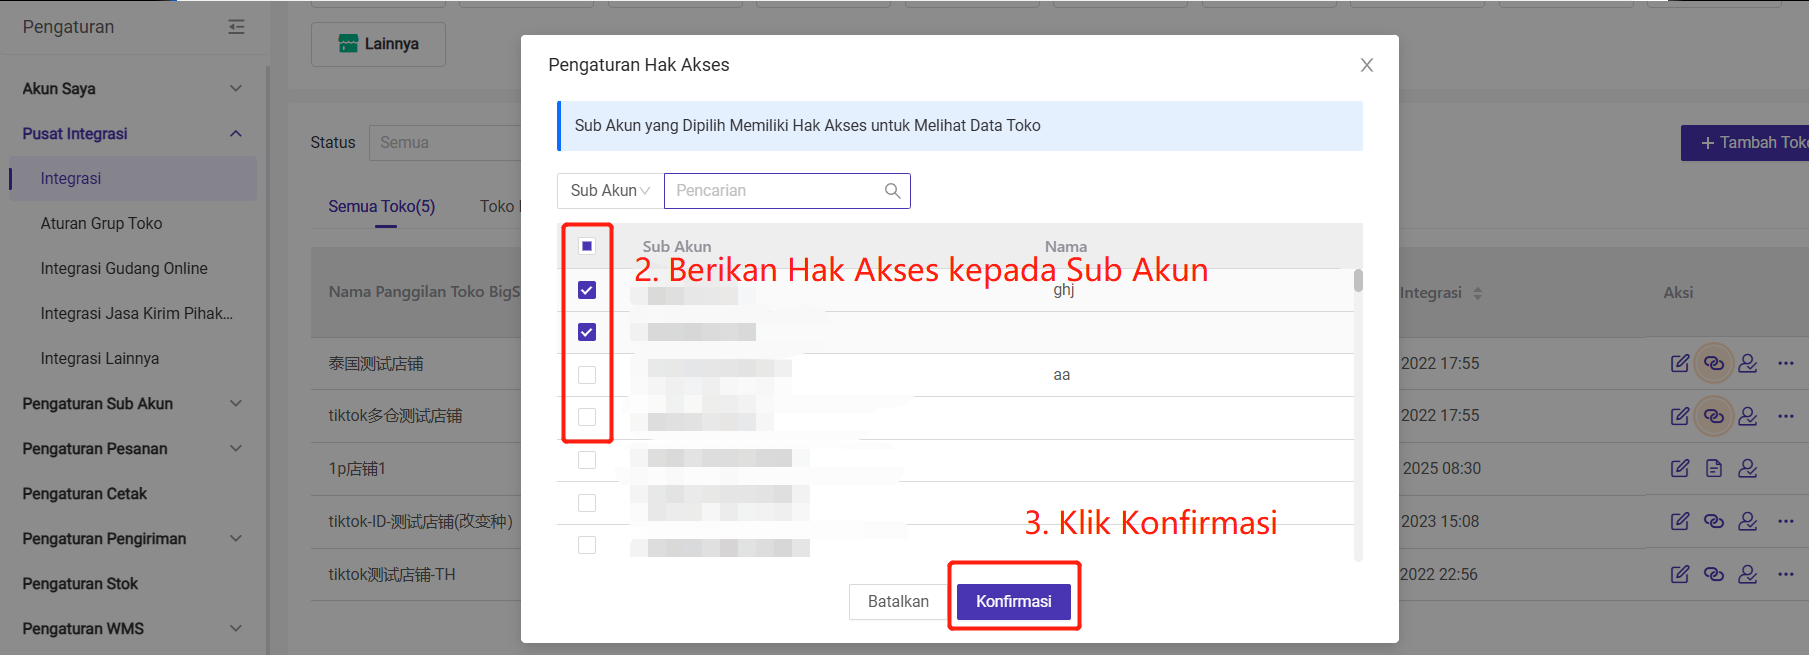
Task: Open the Status Semua dropdown
Action: point(445,143)
